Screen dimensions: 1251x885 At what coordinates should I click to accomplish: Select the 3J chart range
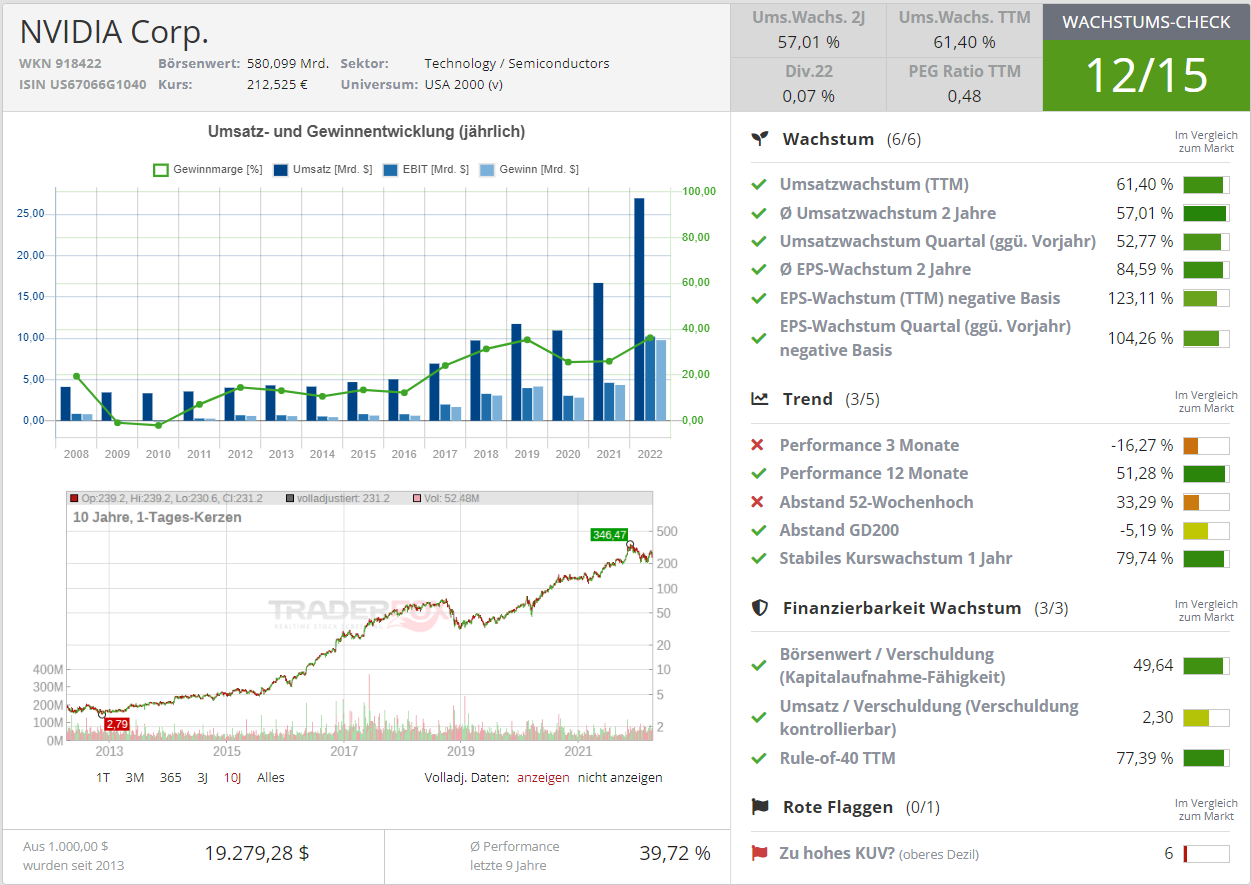coord(202,777)
